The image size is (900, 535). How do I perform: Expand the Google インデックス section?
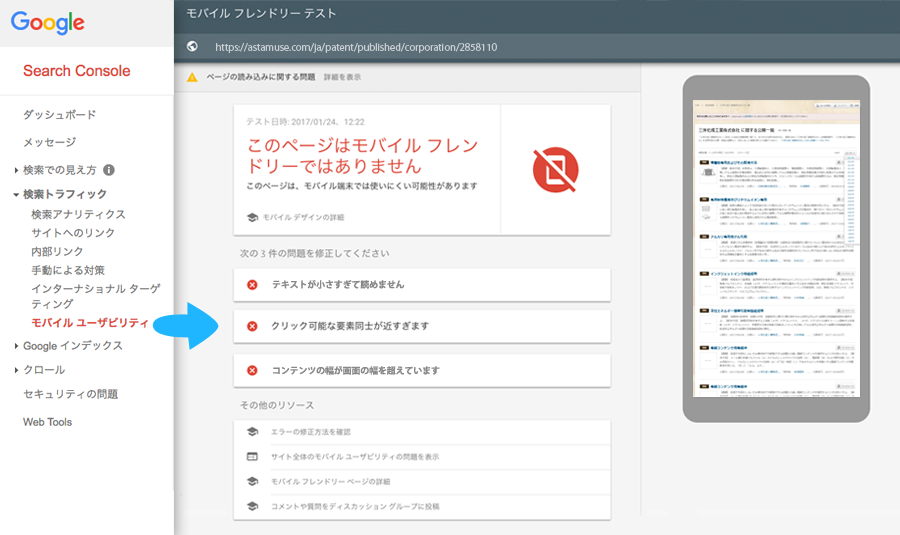point(16,346)
